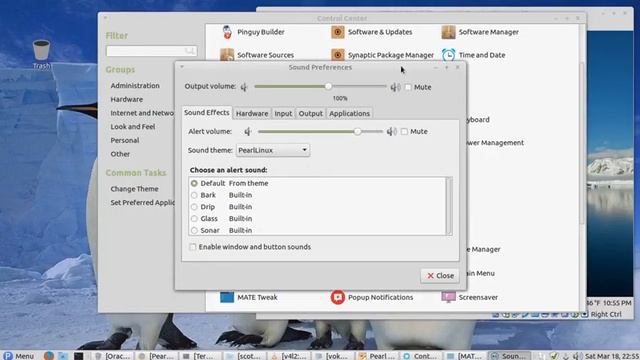The height and width of the screenshot is (360, 640).
Task: Open terminal launcher in bottom panel
Action: pyautogui.click(x=78, y=356)
